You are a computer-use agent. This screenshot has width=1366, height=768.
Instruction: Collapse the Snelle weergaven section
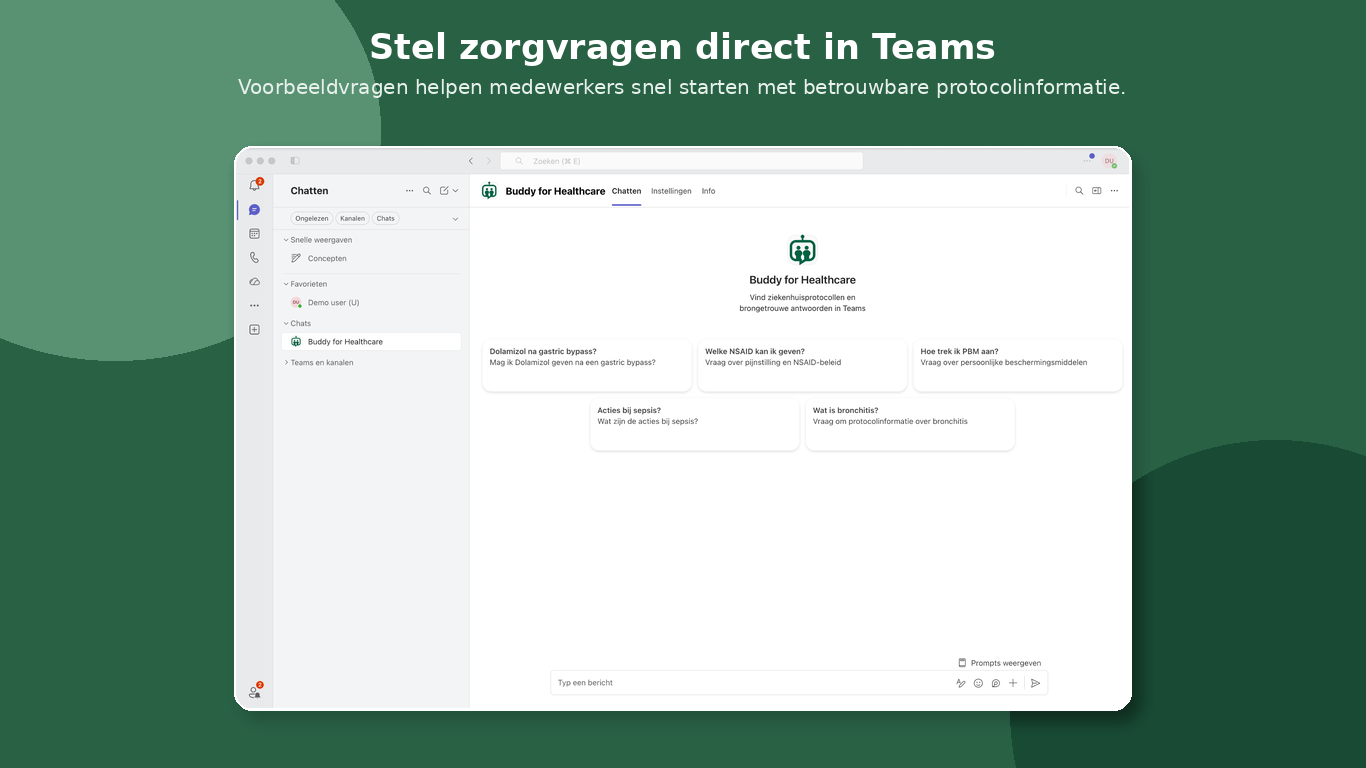(x=286, y=240)
